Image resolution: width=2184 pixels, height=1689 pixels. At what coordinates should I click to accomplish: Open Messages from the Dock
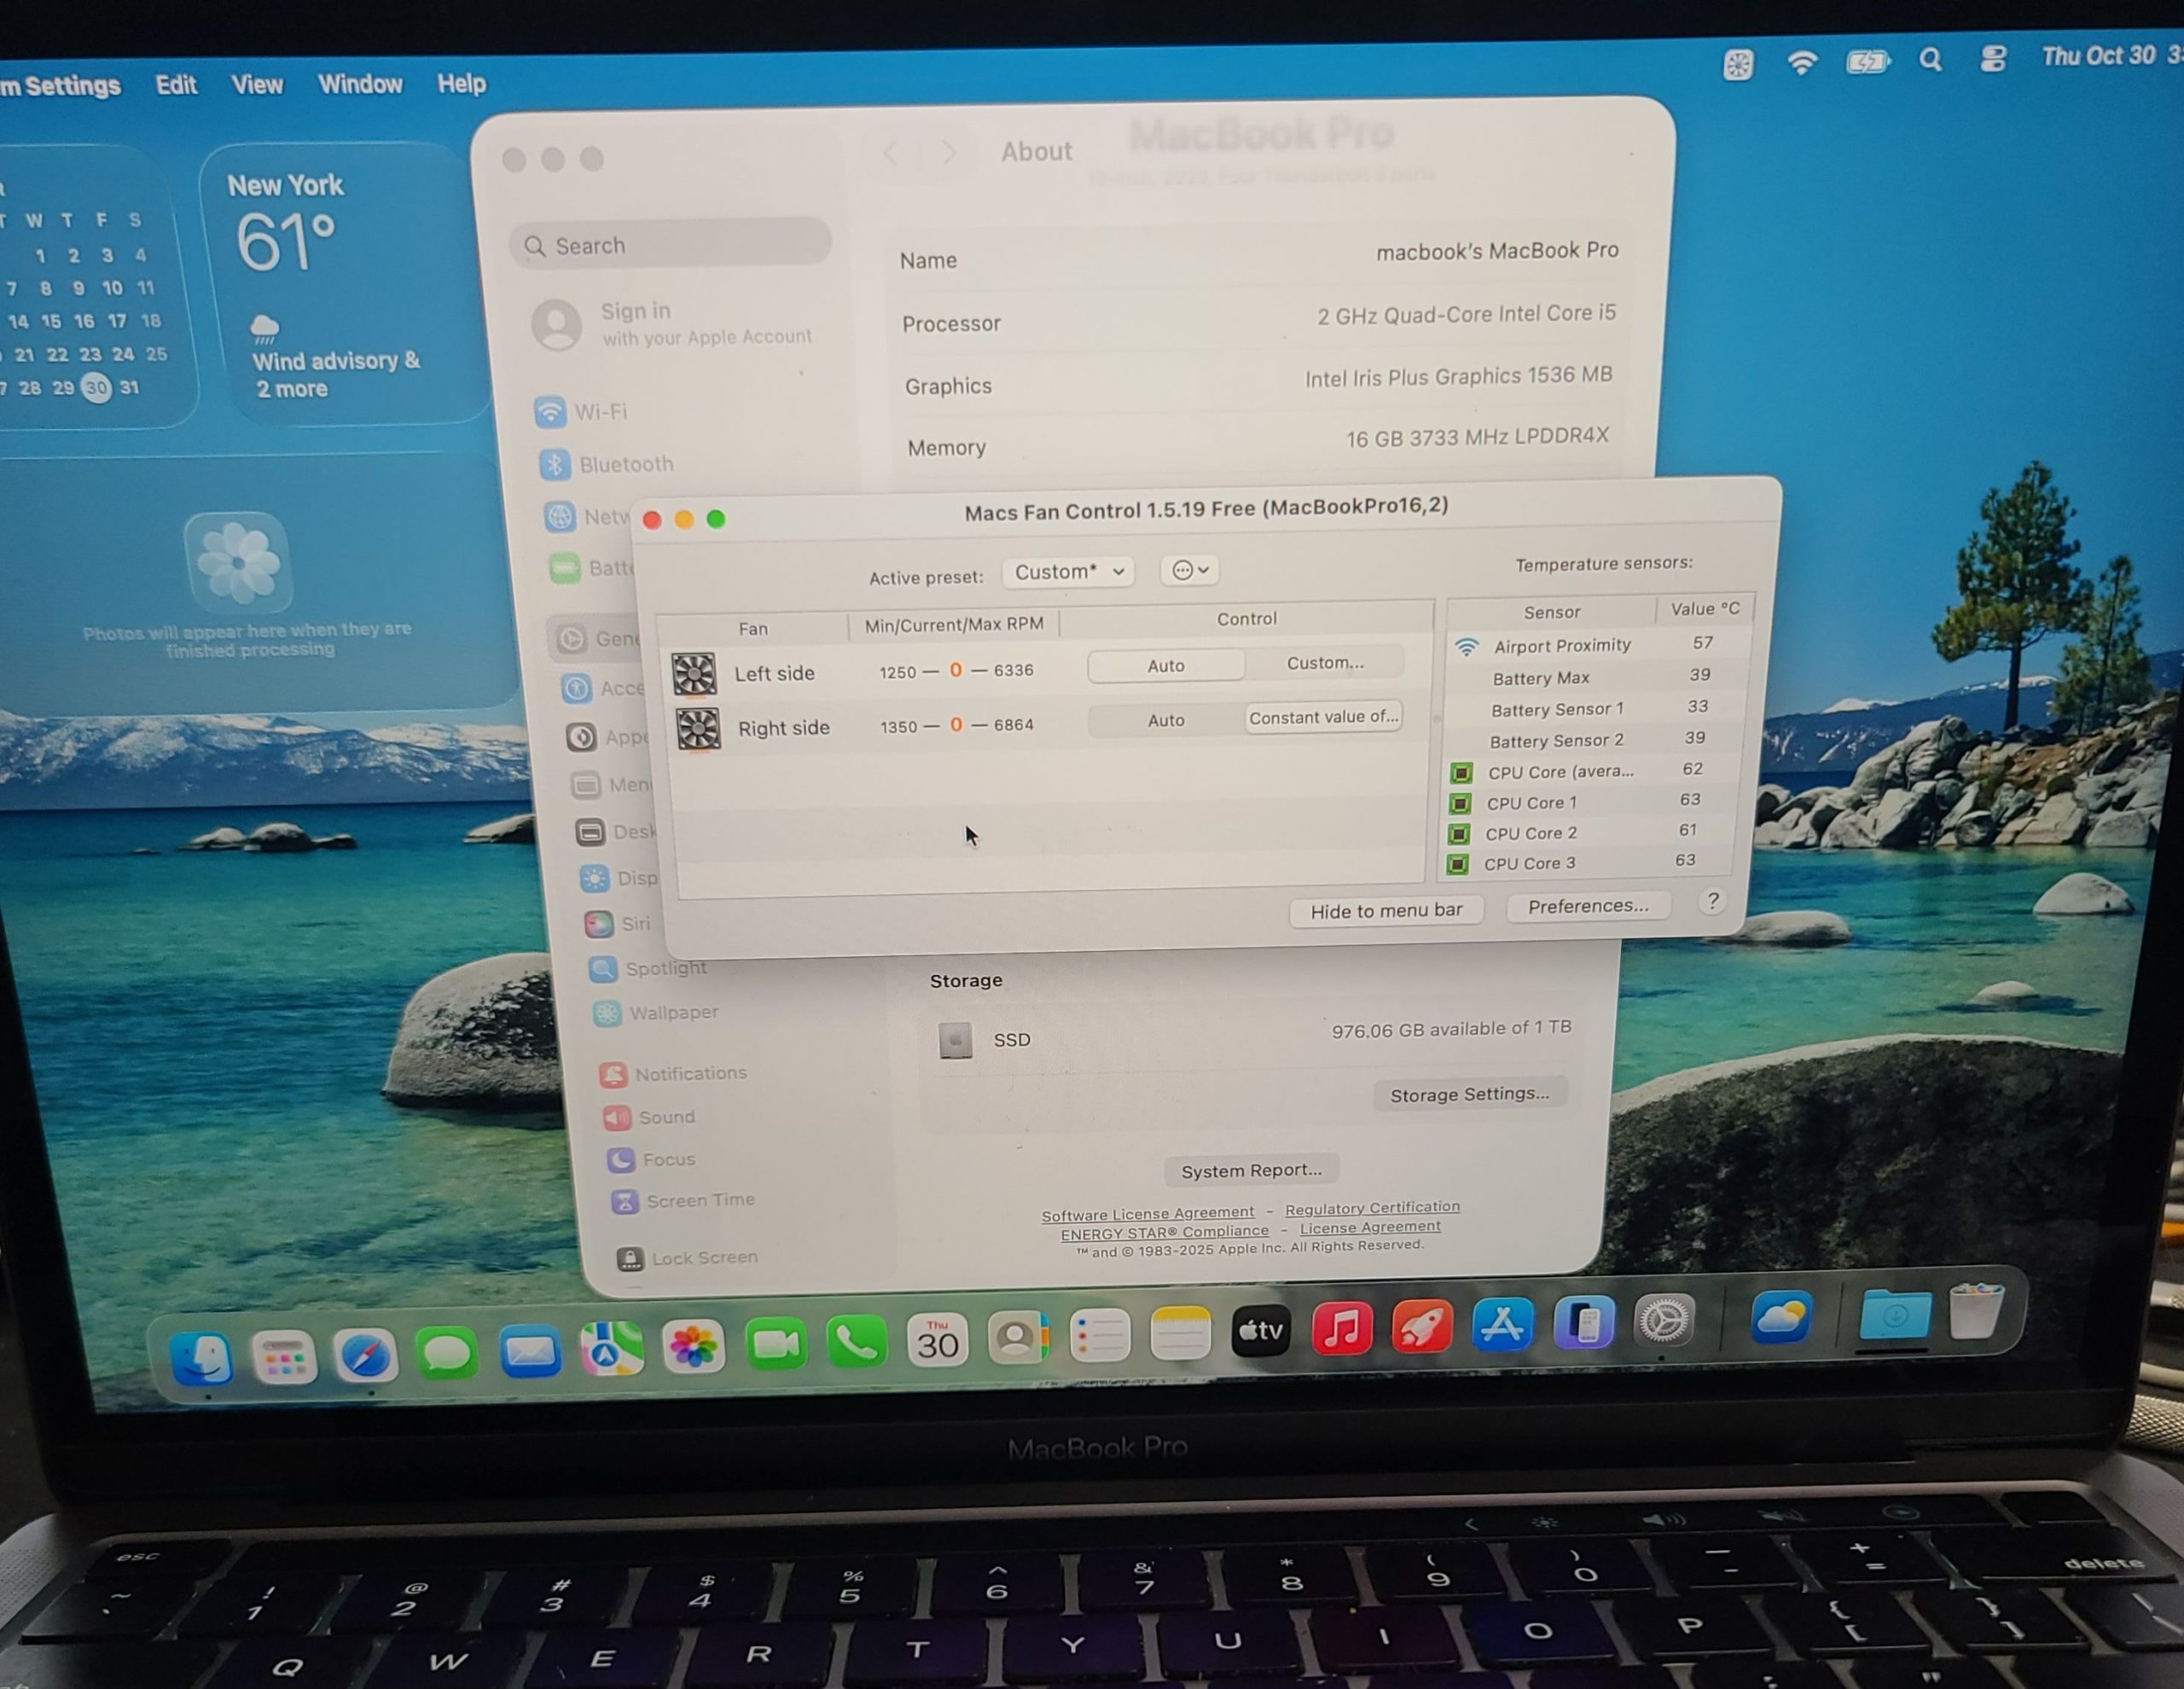446,1353
